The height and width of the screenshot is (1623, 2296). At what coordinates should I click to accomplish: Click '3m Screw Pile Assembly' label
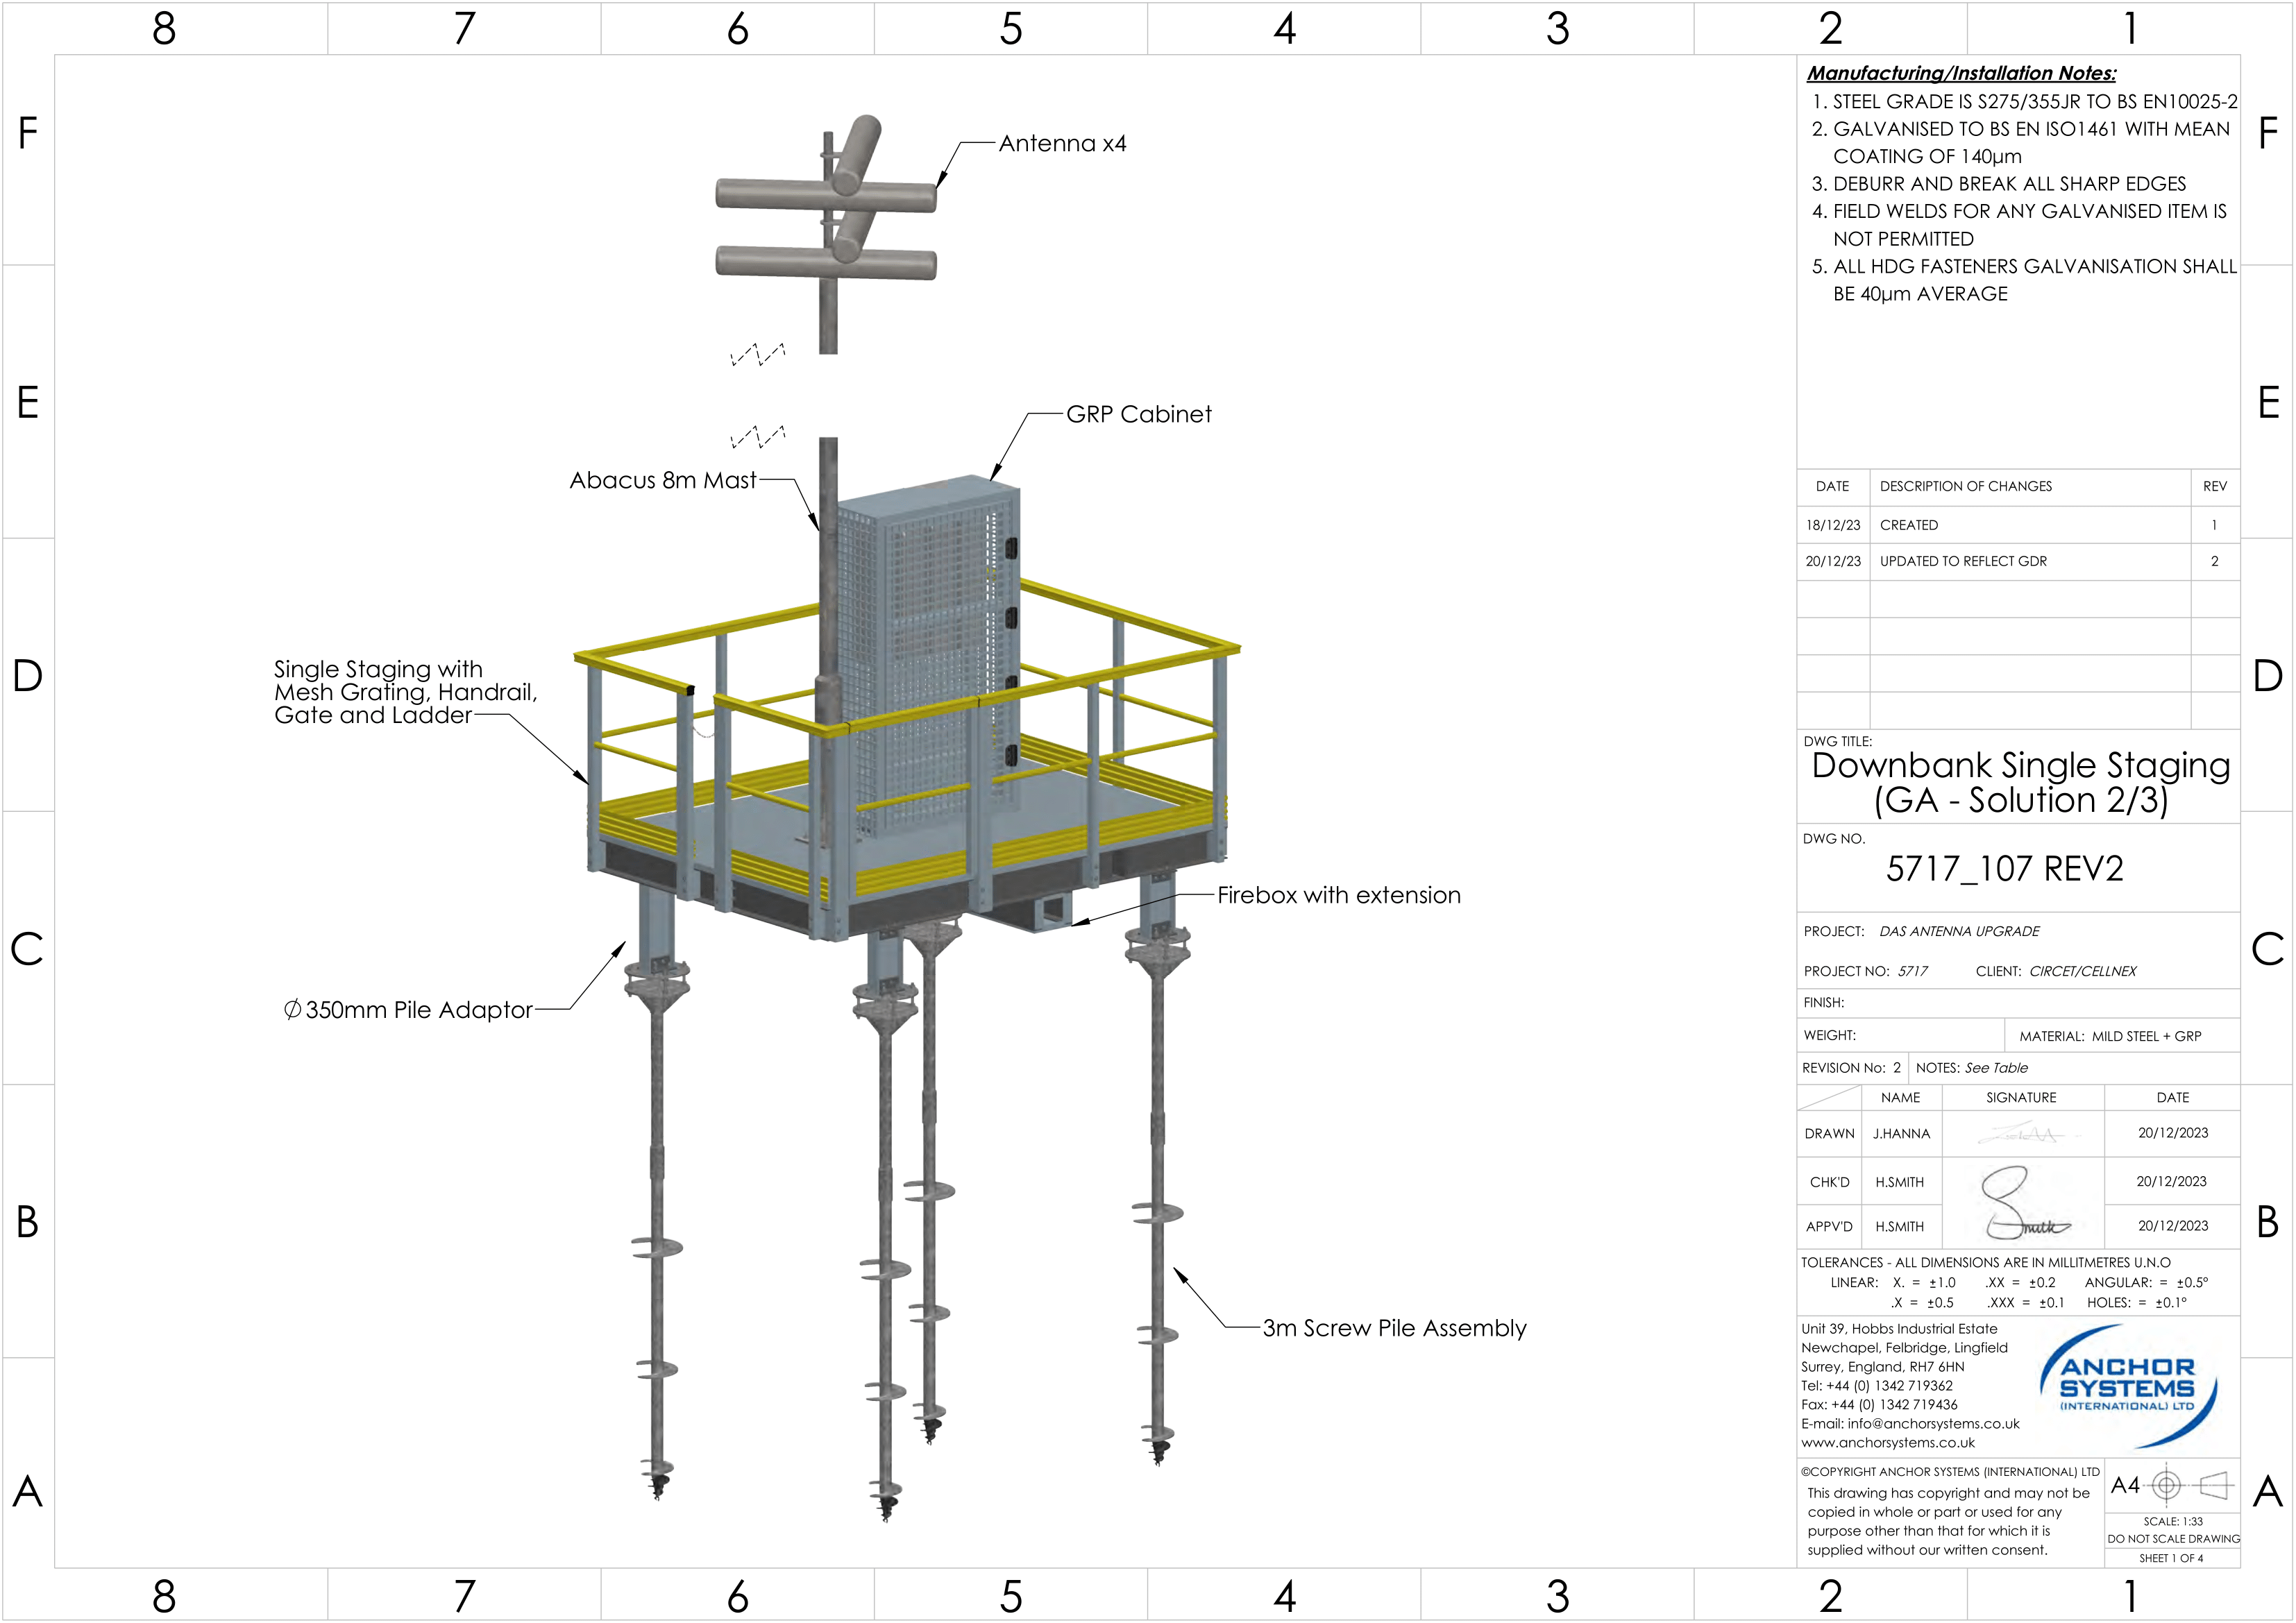click(1394, 1328)
